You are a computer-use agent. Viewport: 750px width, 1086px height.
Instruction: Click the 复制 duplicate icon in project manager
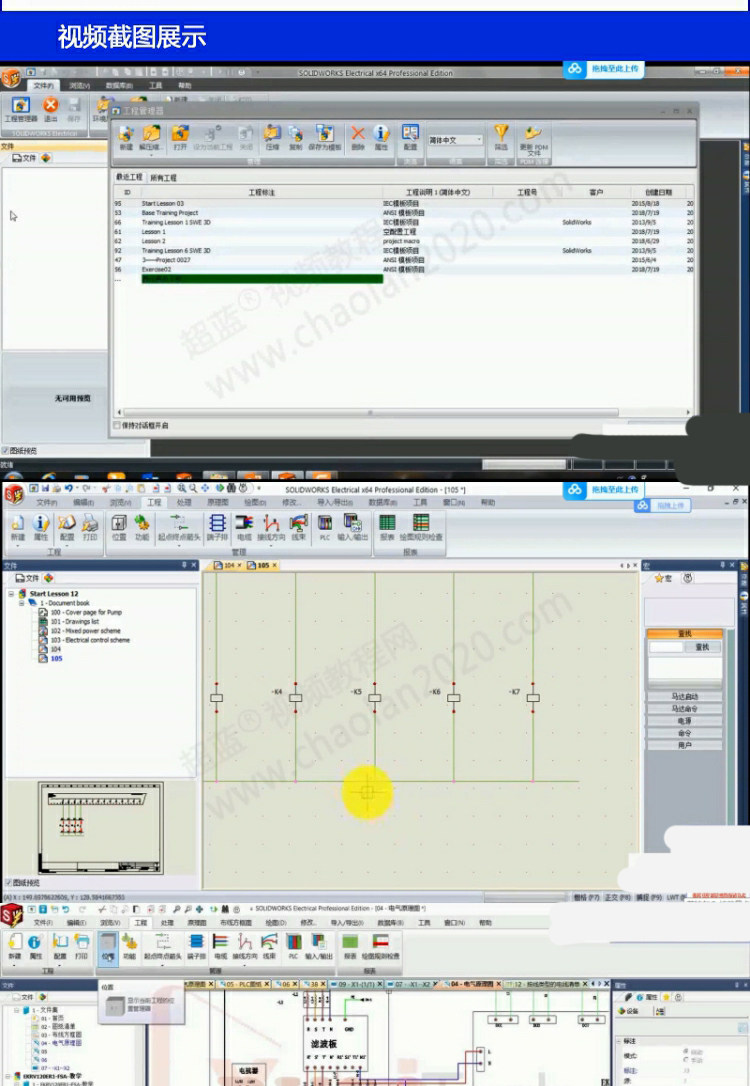click(x=296, y=137)
